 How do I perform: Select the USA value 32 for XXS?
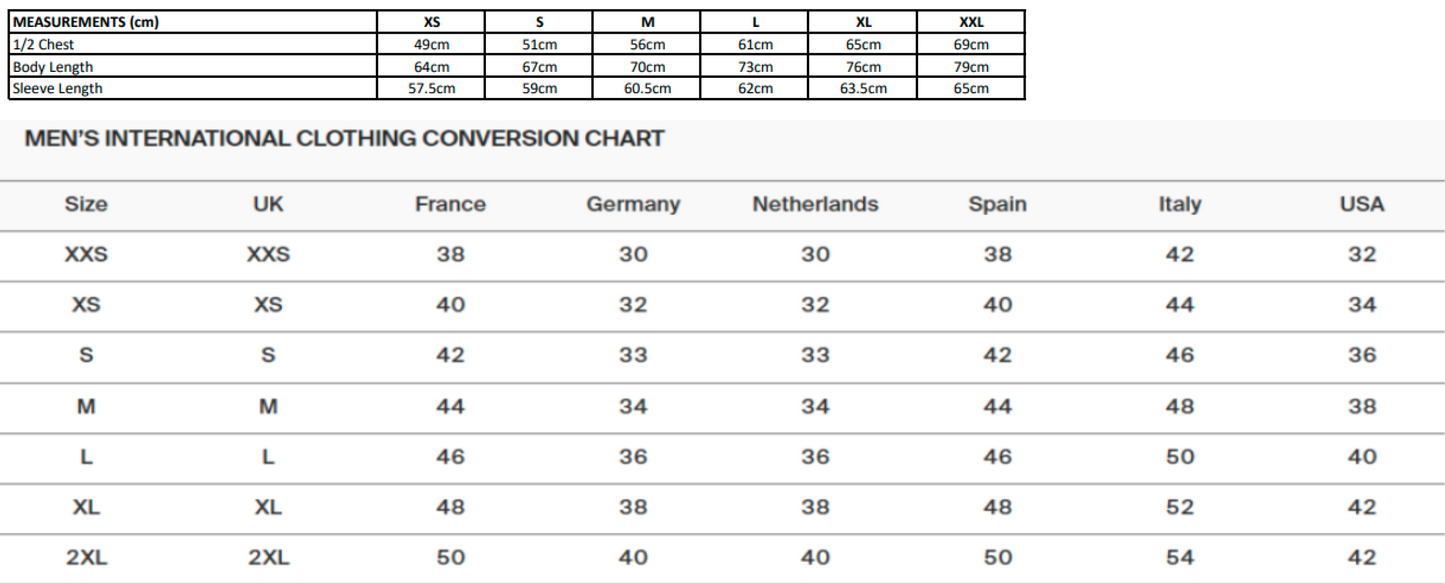(x=1361, y=255)
